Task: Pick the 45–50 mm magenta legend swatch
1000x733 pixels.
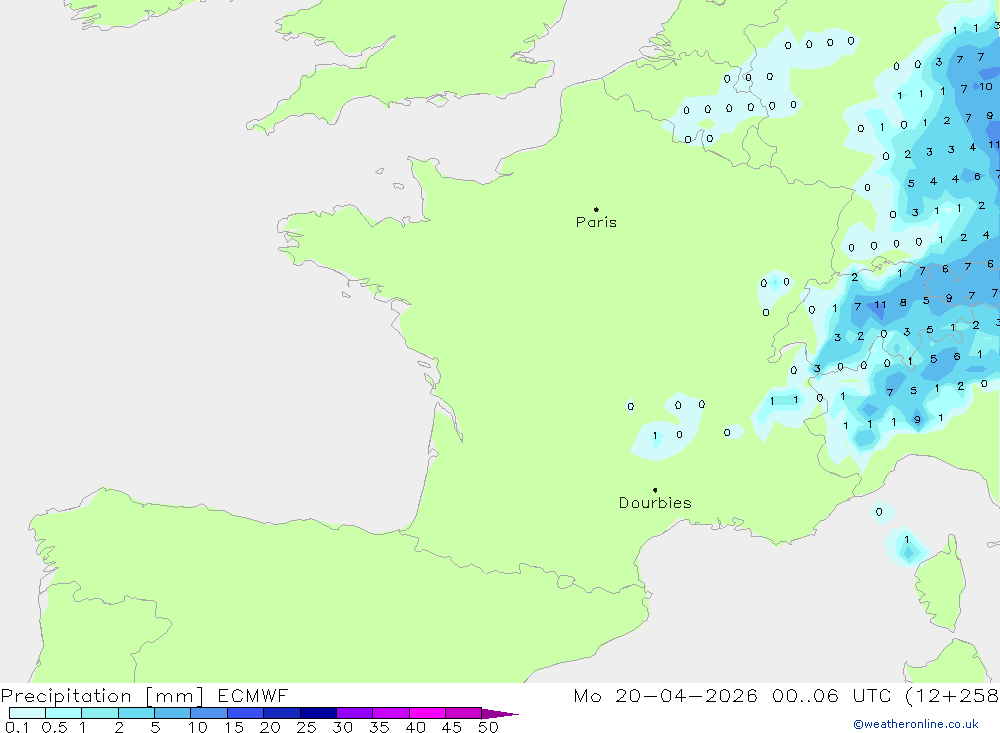Action: (463, 714)
